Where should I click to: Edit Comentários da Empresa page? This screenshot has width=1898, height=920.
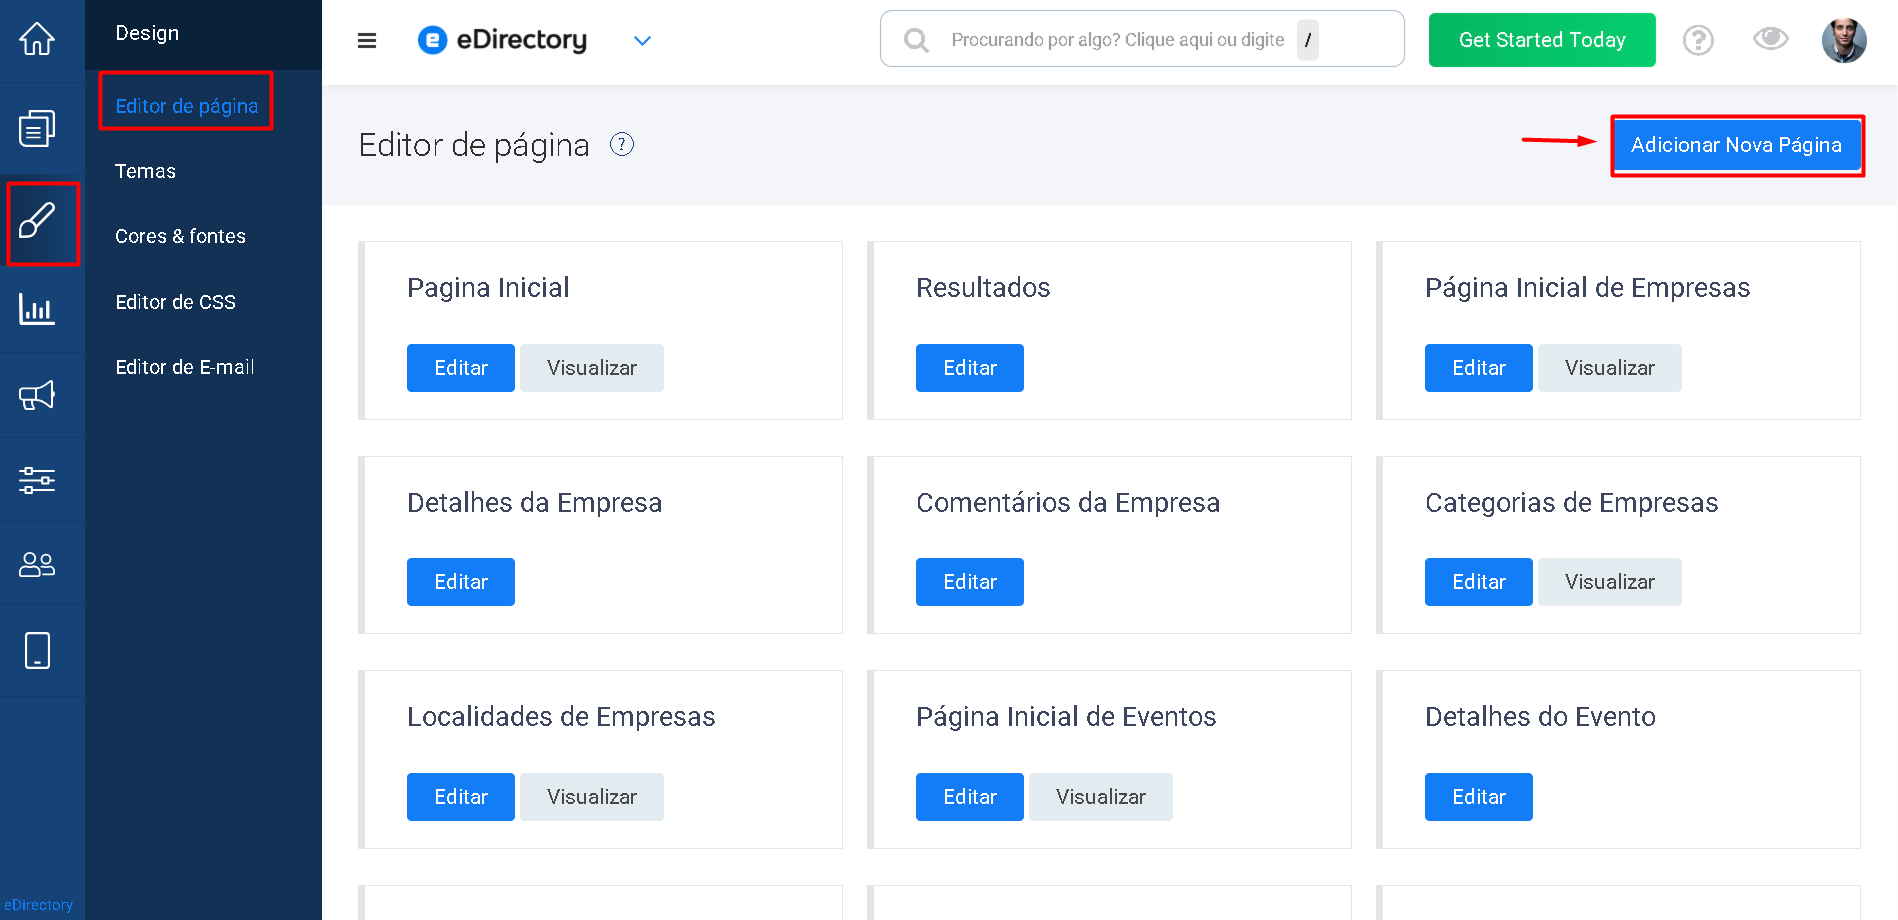point(970,582)
